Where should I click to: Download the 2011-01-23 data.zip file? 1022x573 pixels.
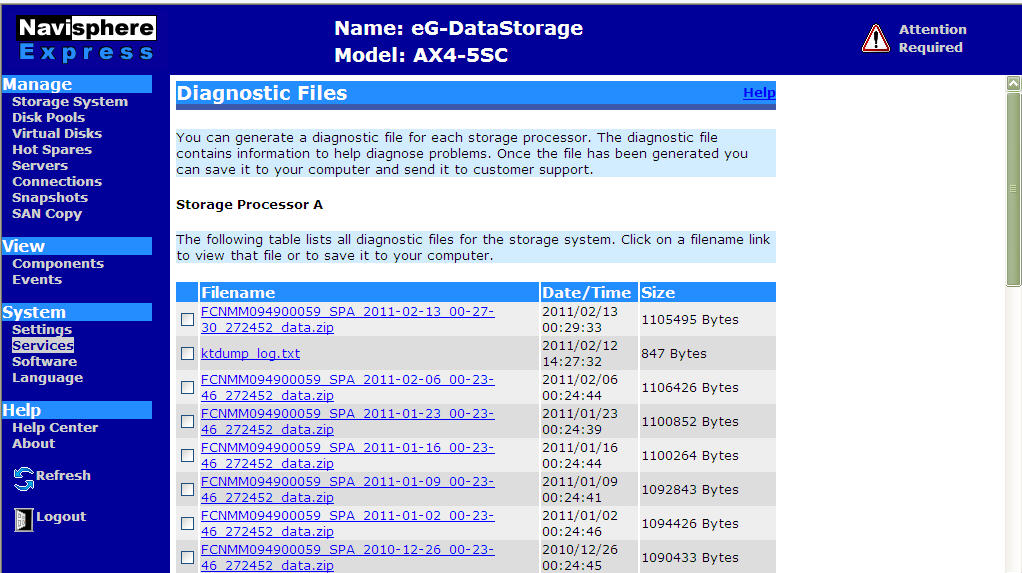[x=347, y=421]
